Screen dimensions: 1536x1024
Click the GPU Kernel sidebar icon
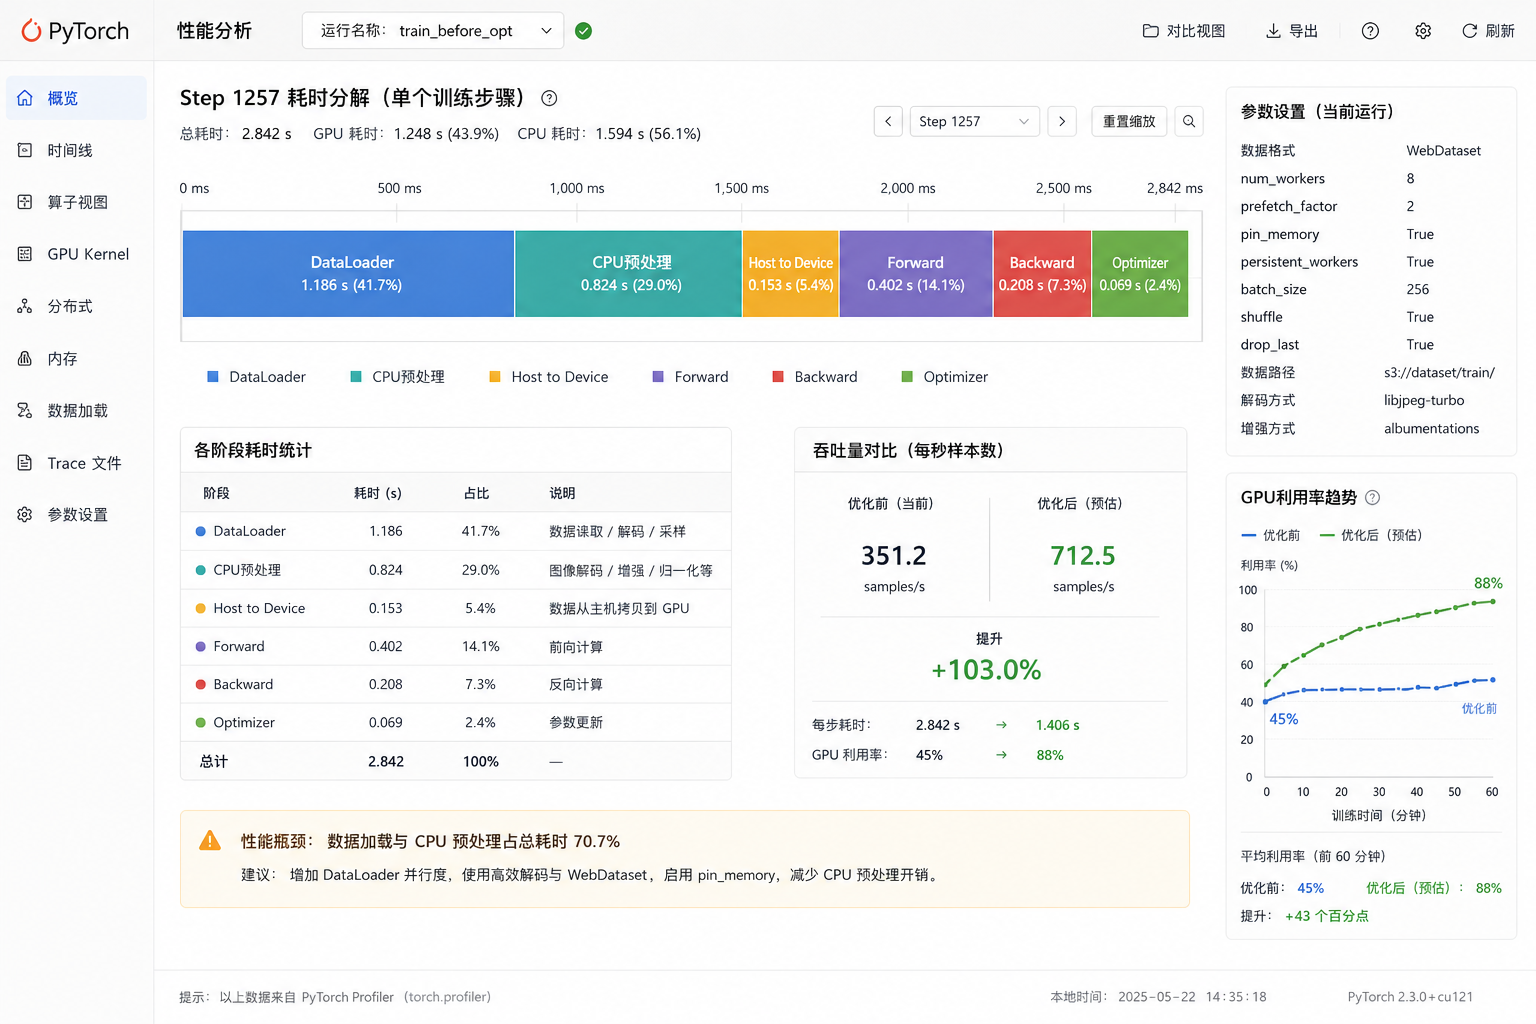coord(25,254)
